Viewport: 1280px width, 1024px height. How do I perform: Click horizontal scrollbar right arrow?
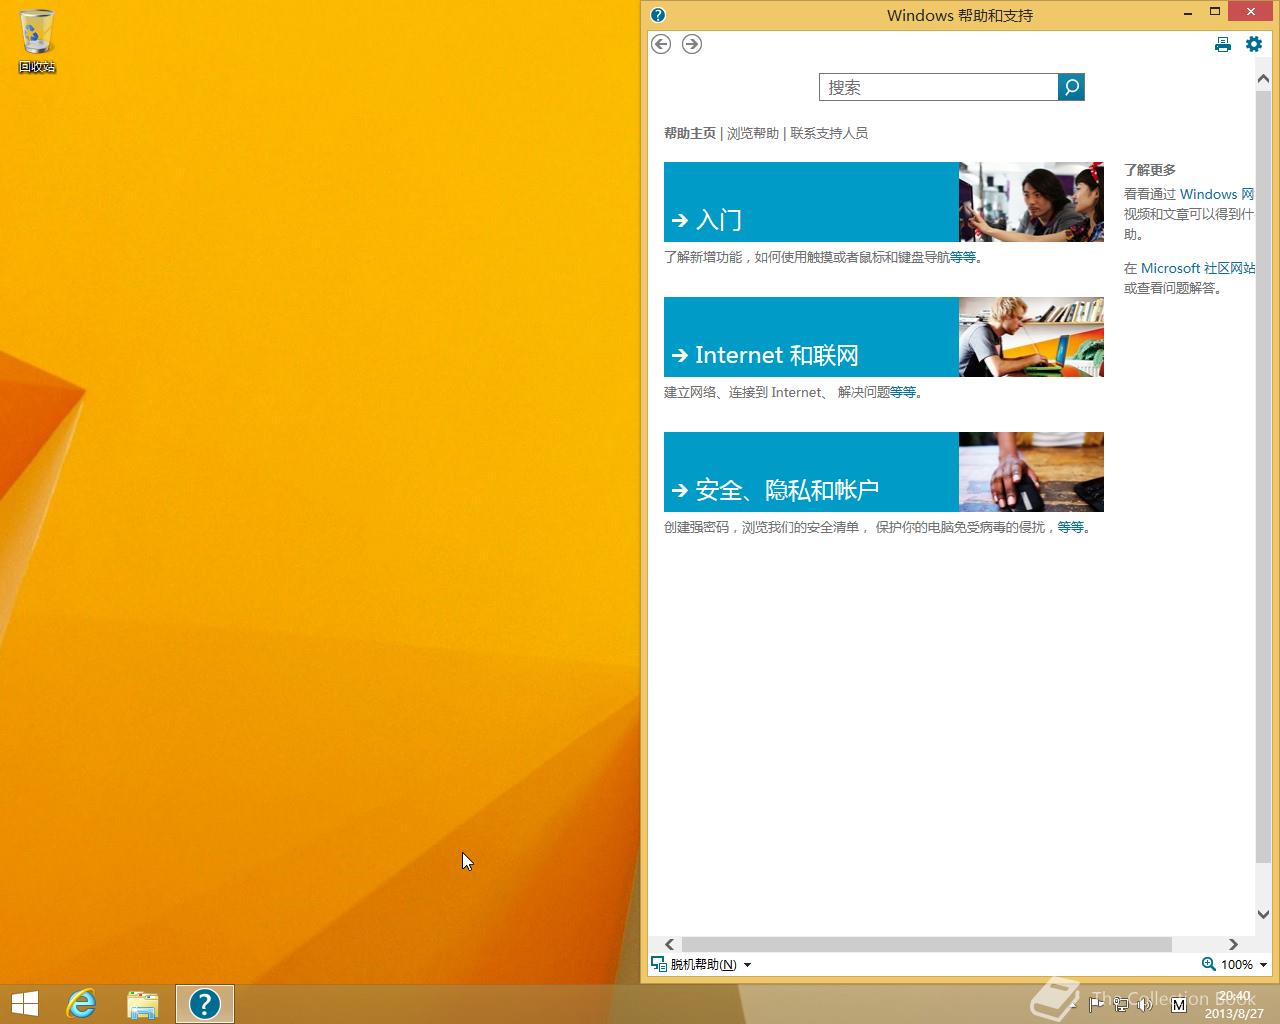point(1233,944)
